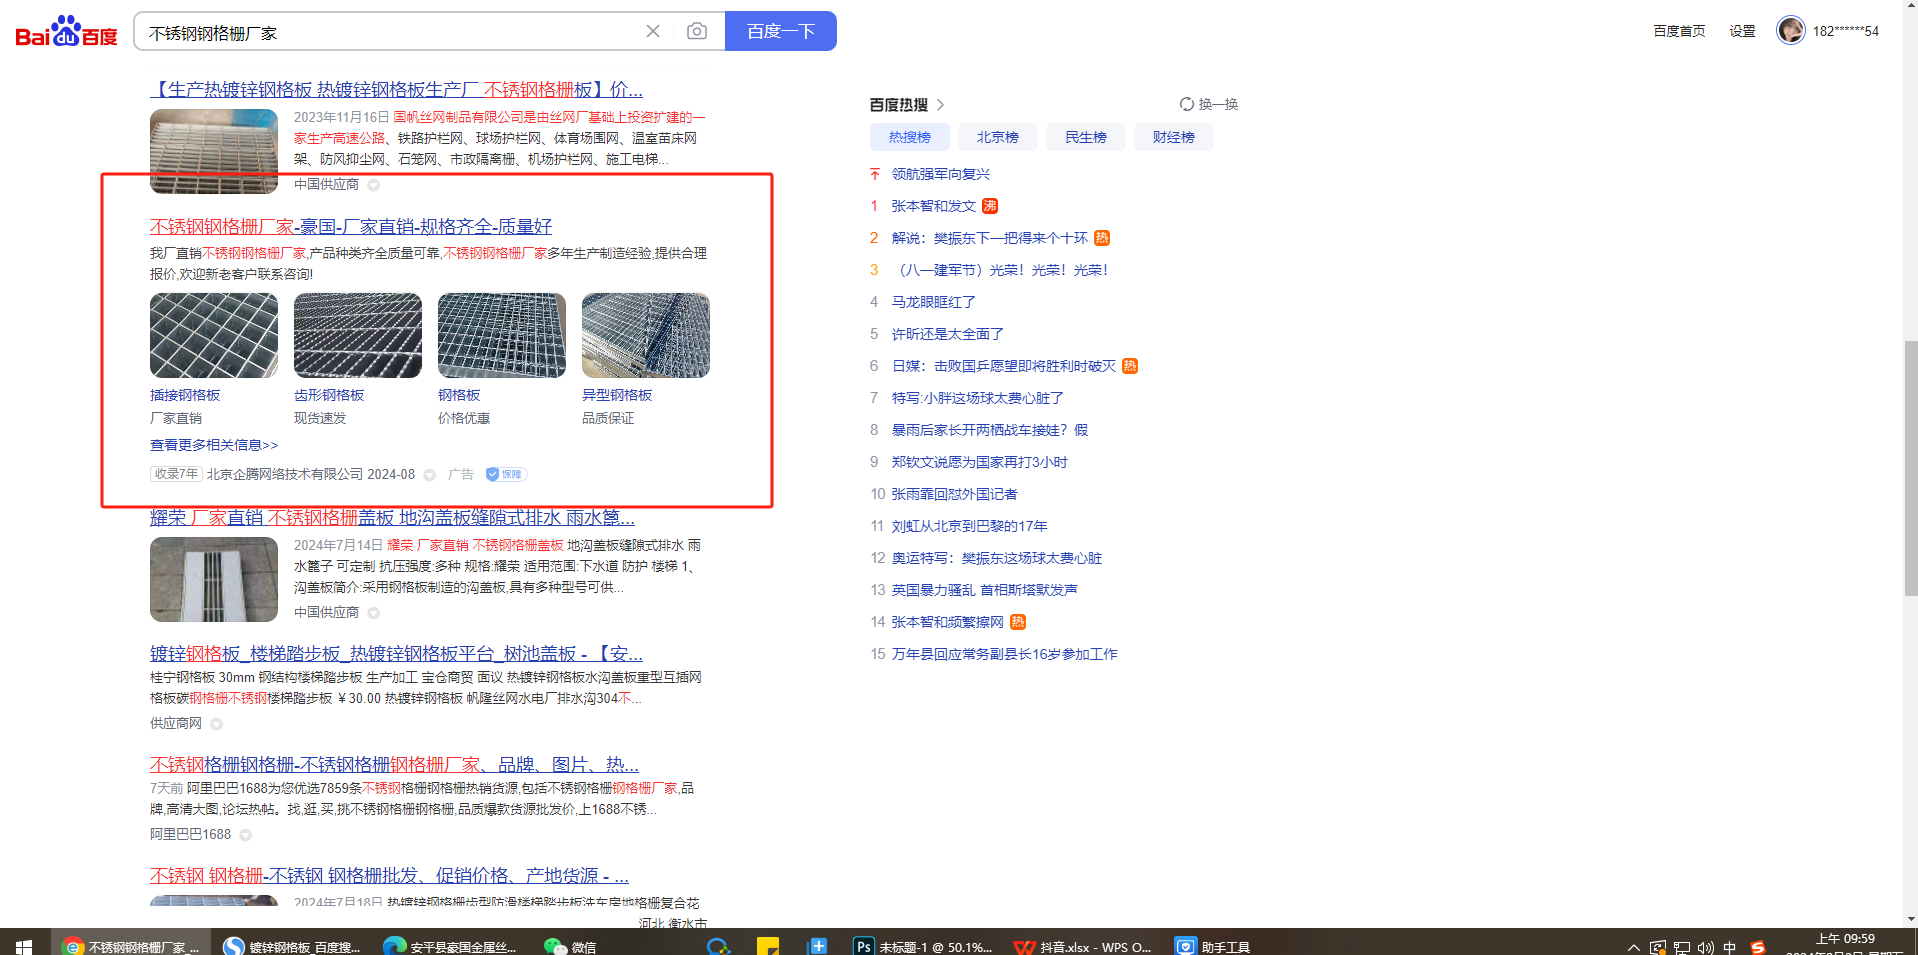The height and width of the screenshot is (955, 1918).
Task: Click the 异型钢格板 link
Action: tap(617, 395)
